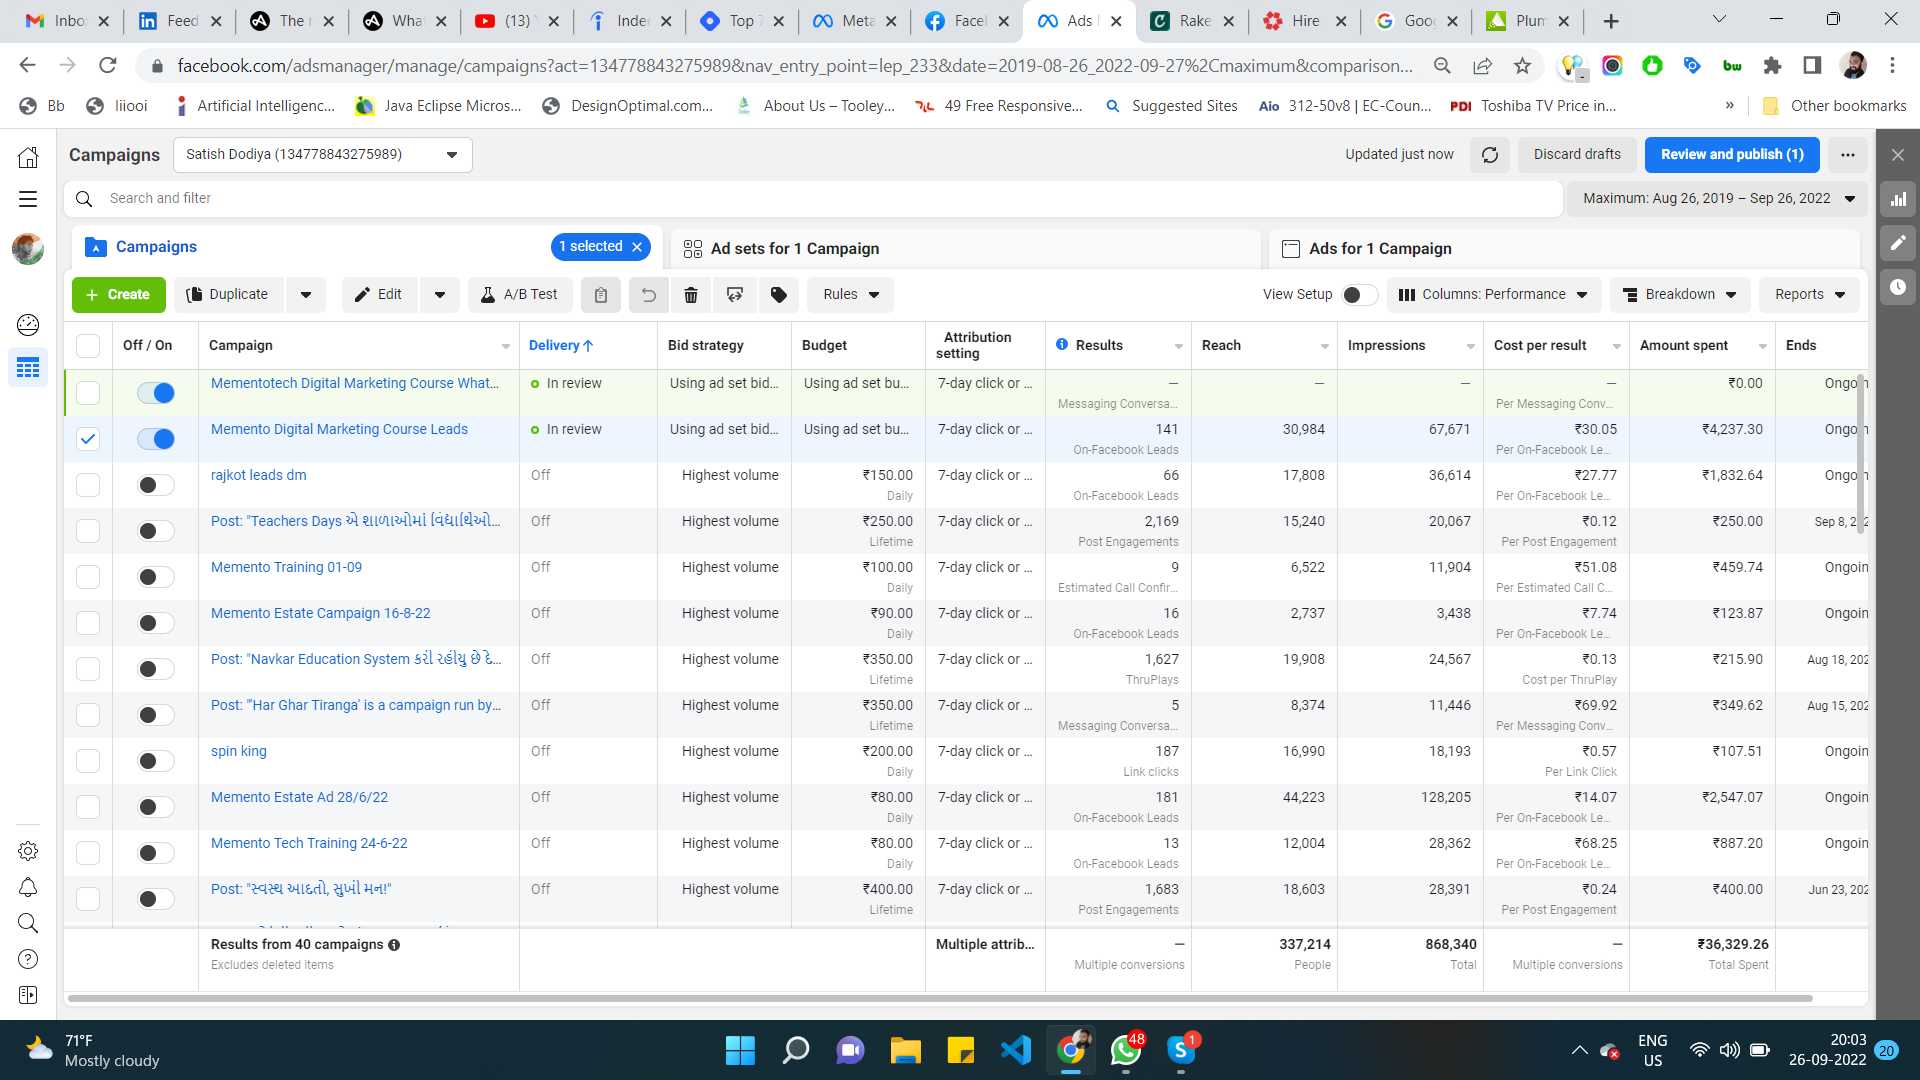Open the Chrome extensions puzzle icon
This screenshot has height=1080, width=1920.
point(1772,66)
